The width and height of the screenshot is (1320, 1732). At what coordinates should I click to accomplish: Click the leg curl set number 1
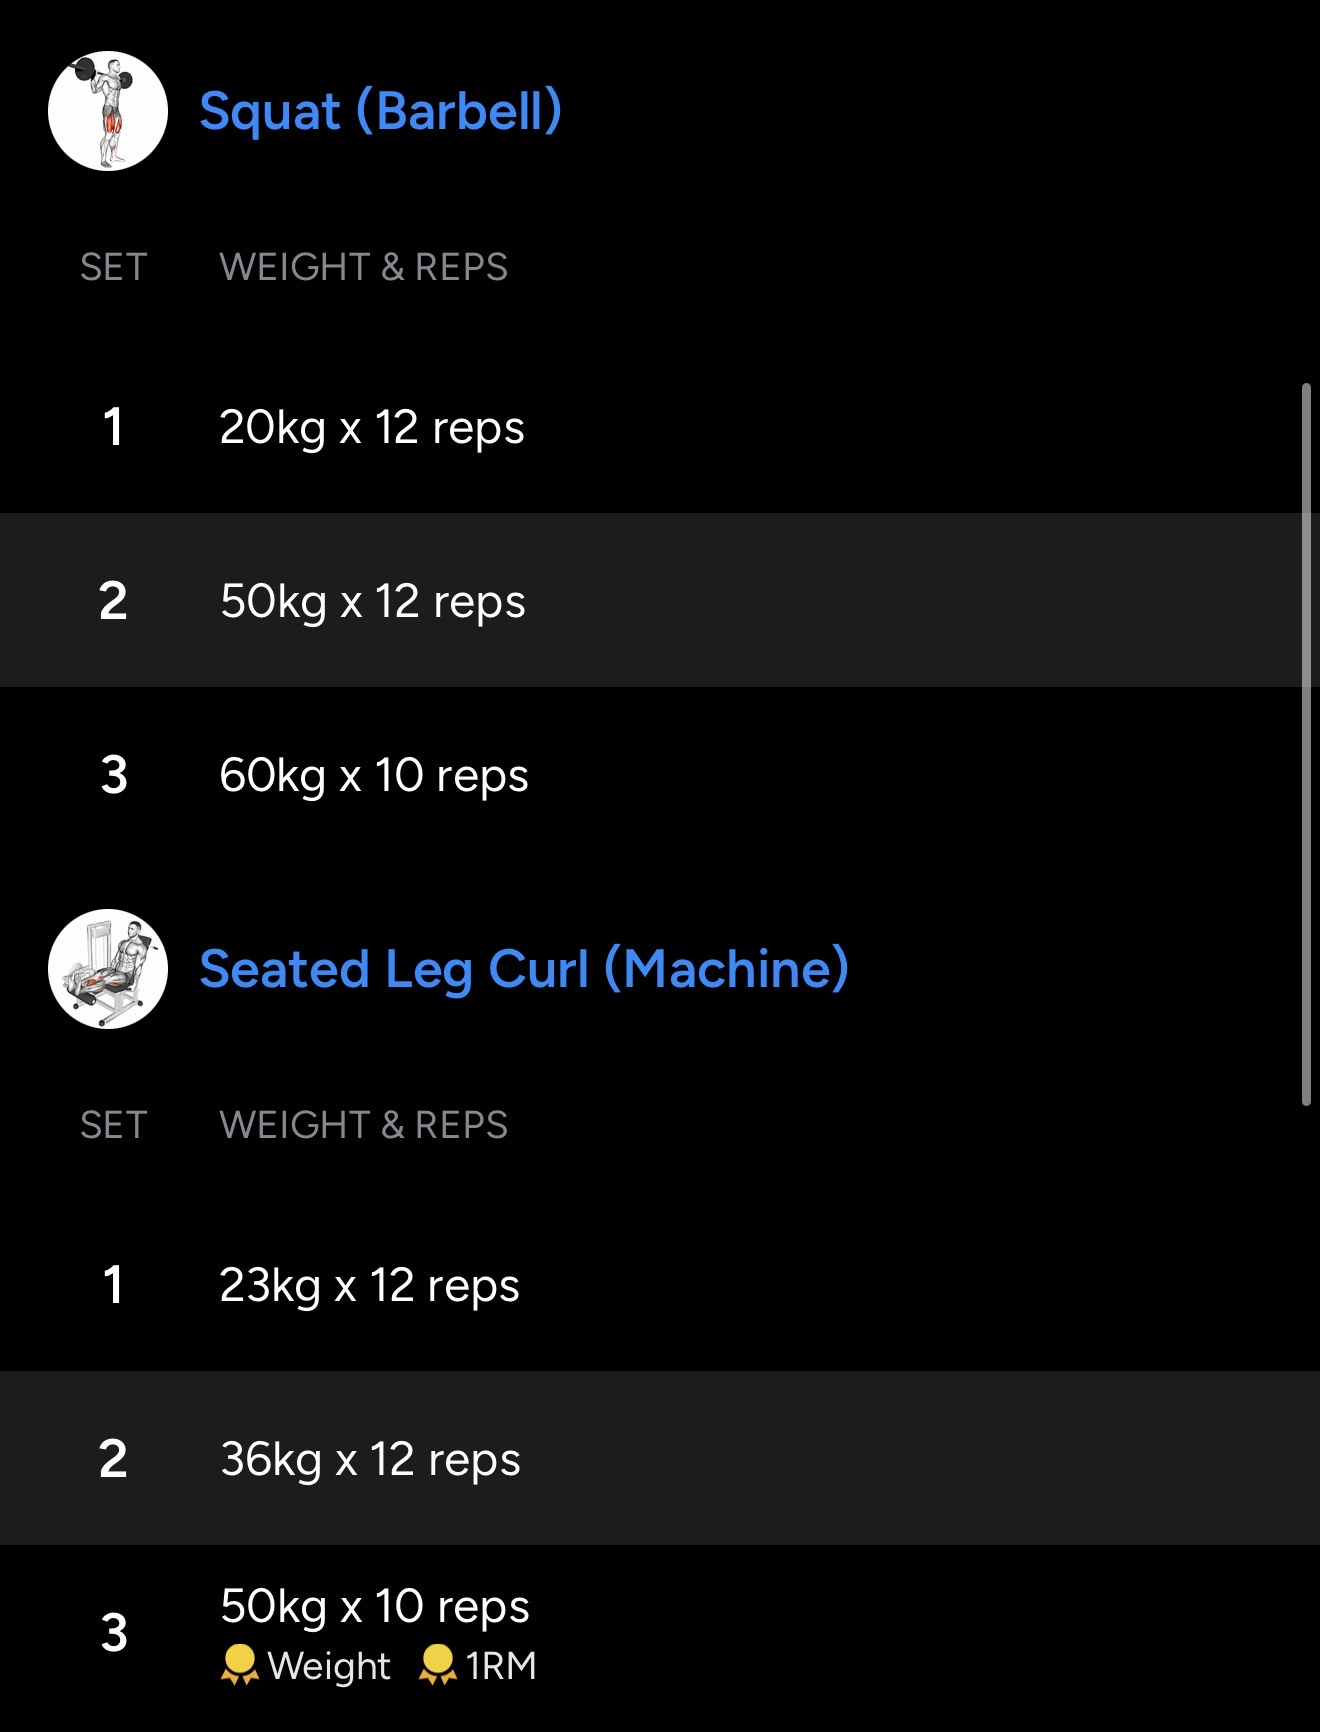(x=113, y=1286)
